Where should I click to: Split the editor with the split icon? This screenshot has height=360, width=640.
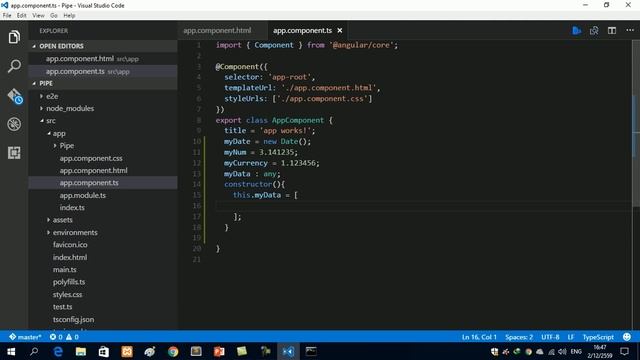click(x=611, y=31)
